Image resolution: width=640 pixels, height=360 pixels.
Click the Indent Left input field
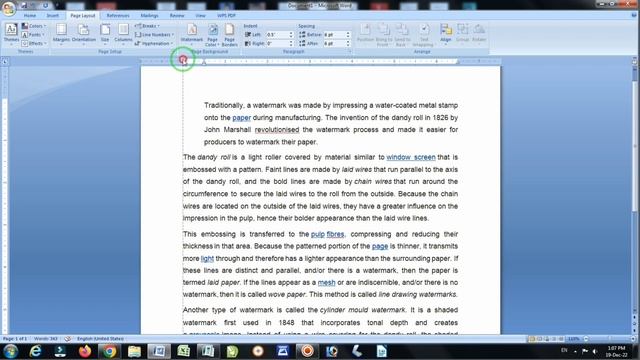(277, 35)
